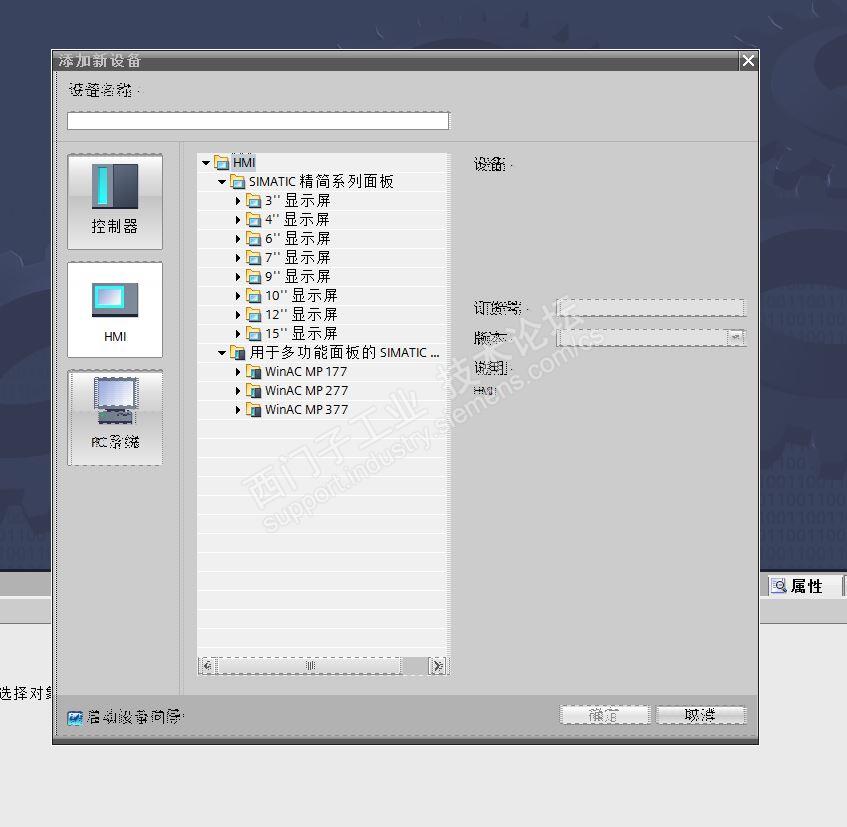847x827 pixels.
Task: Select the '3'' 显示屏' row text
Action: [297, 201]
